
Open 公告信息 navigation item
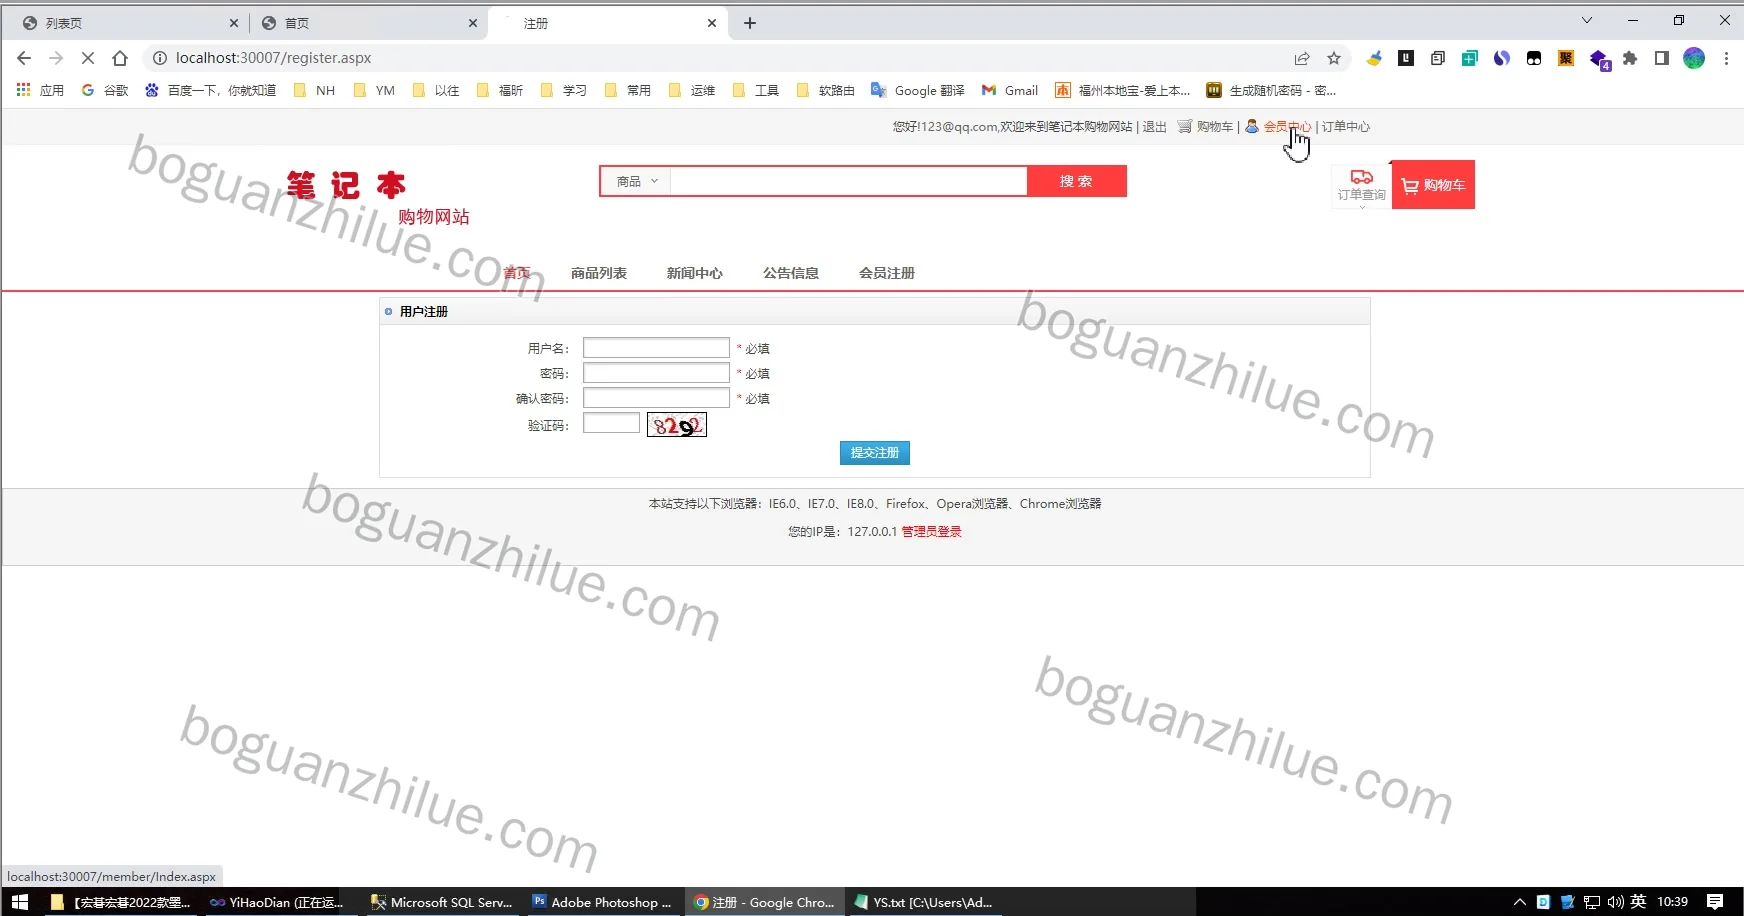791,273
